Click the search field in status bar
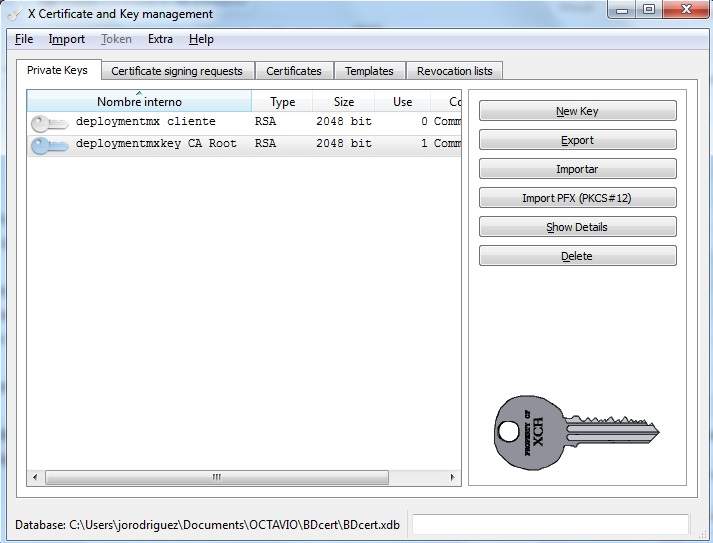Viewport: 713px width, 543px height. pos(550,524)
